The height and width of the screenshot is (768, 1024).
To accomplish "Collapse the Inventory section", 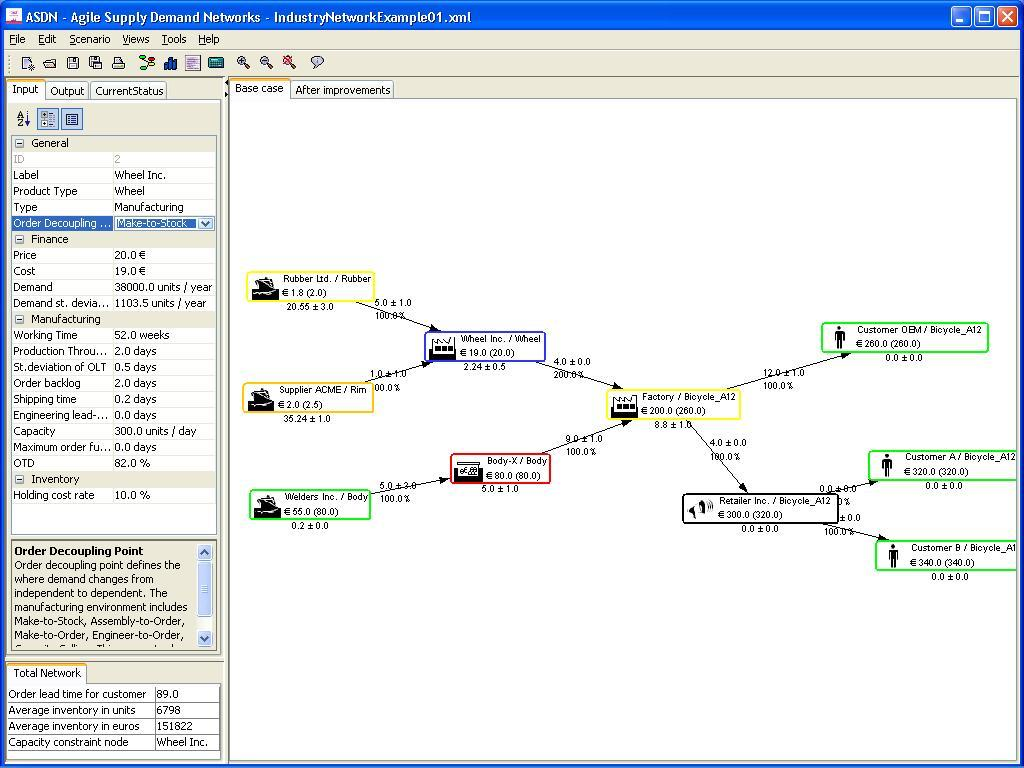I will (20, 479).
